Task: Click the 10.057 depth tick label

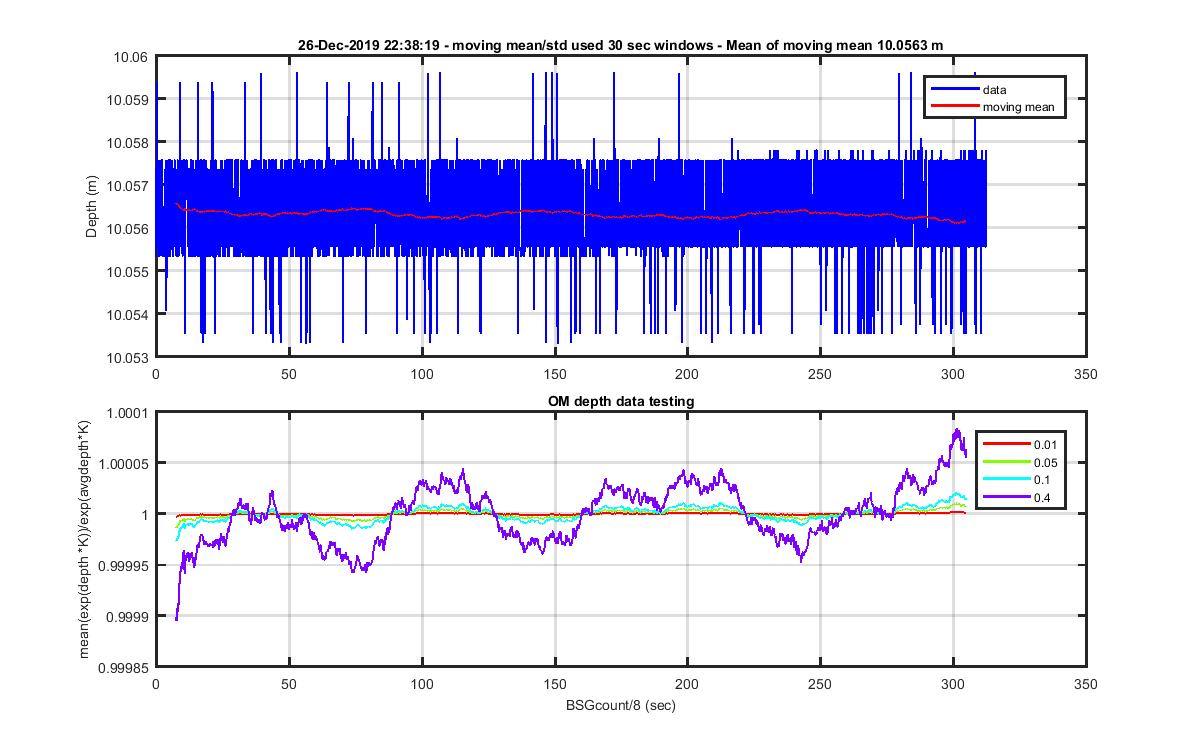Action: click(x=126, y=186)
